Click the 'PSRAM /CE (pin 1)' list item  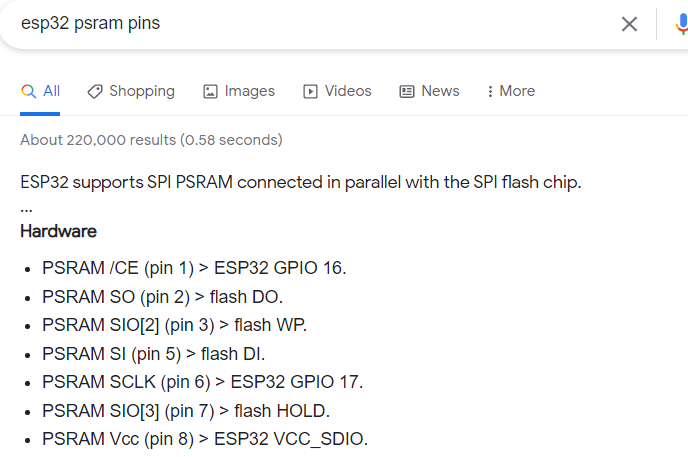point(194,268)
